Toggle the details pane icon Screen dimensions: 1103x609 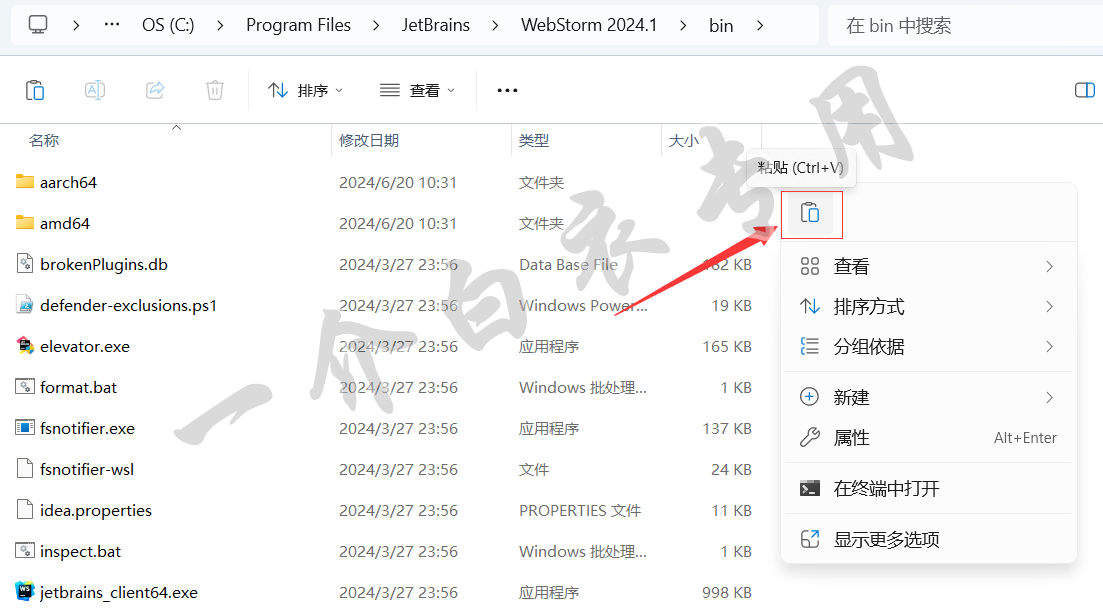tap(1084, 90)
